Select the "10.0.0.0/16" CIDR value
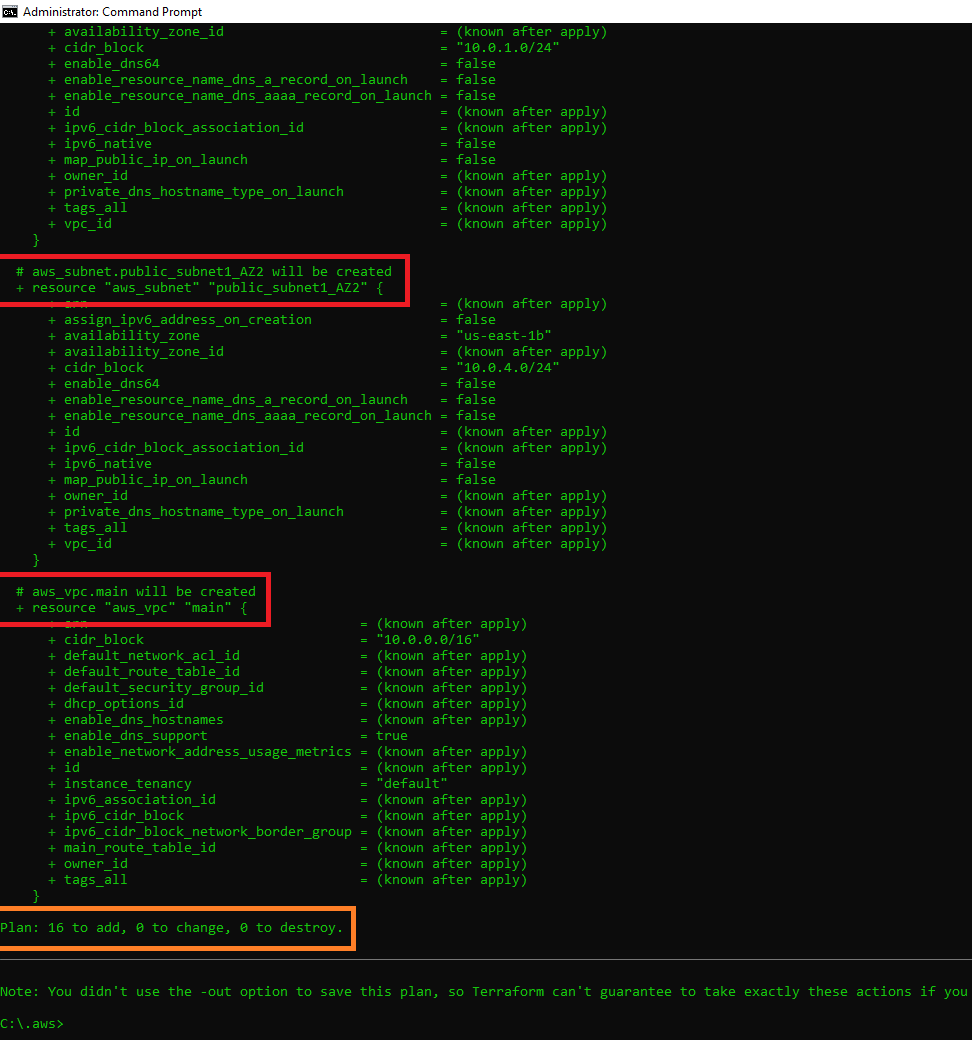The image size is (972, 1040). [x=428, y=639]
